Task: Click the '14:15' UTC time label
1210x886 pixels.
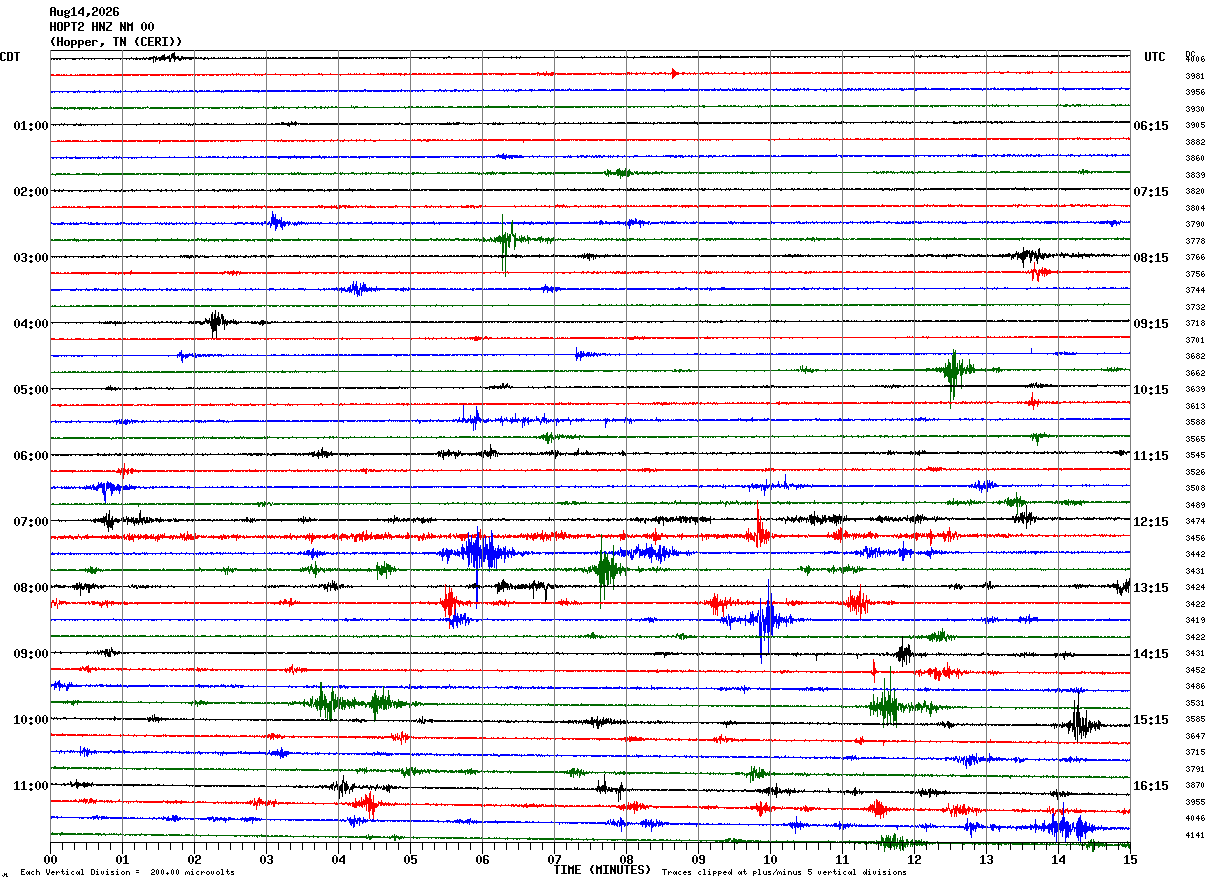Action: click(1152, 654)
